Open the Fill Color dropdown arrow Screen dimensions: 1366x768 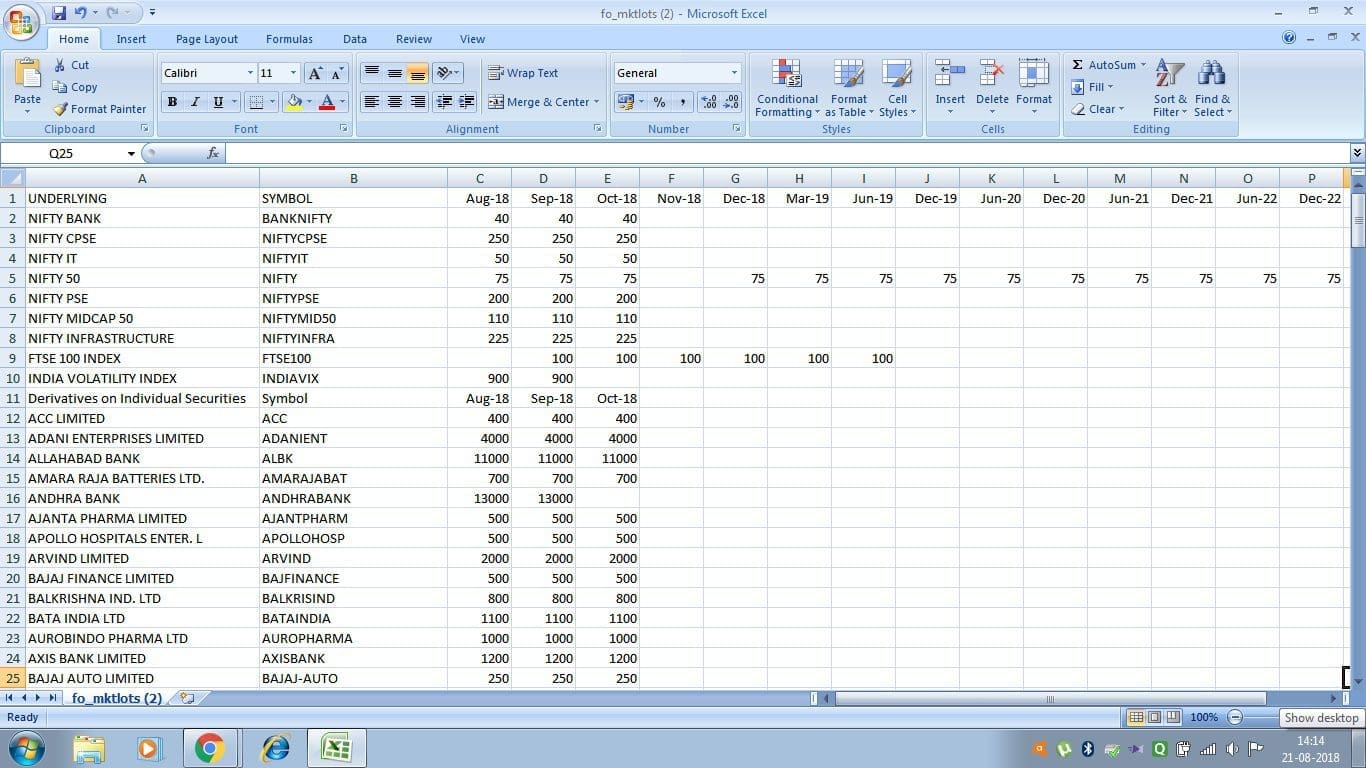click(x=307, y=102)
